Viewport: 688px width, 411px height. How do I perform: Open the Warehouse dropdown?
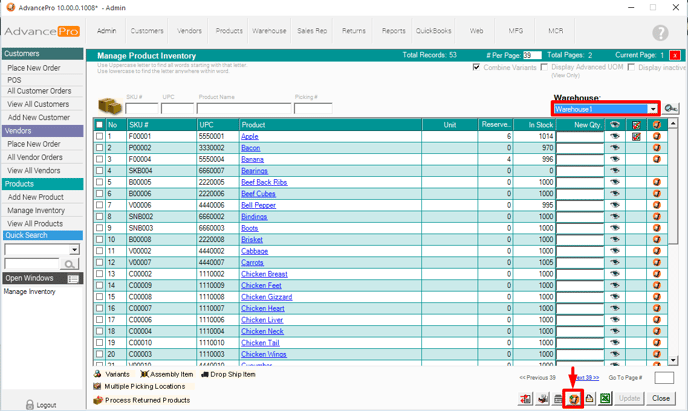(653, 109)
